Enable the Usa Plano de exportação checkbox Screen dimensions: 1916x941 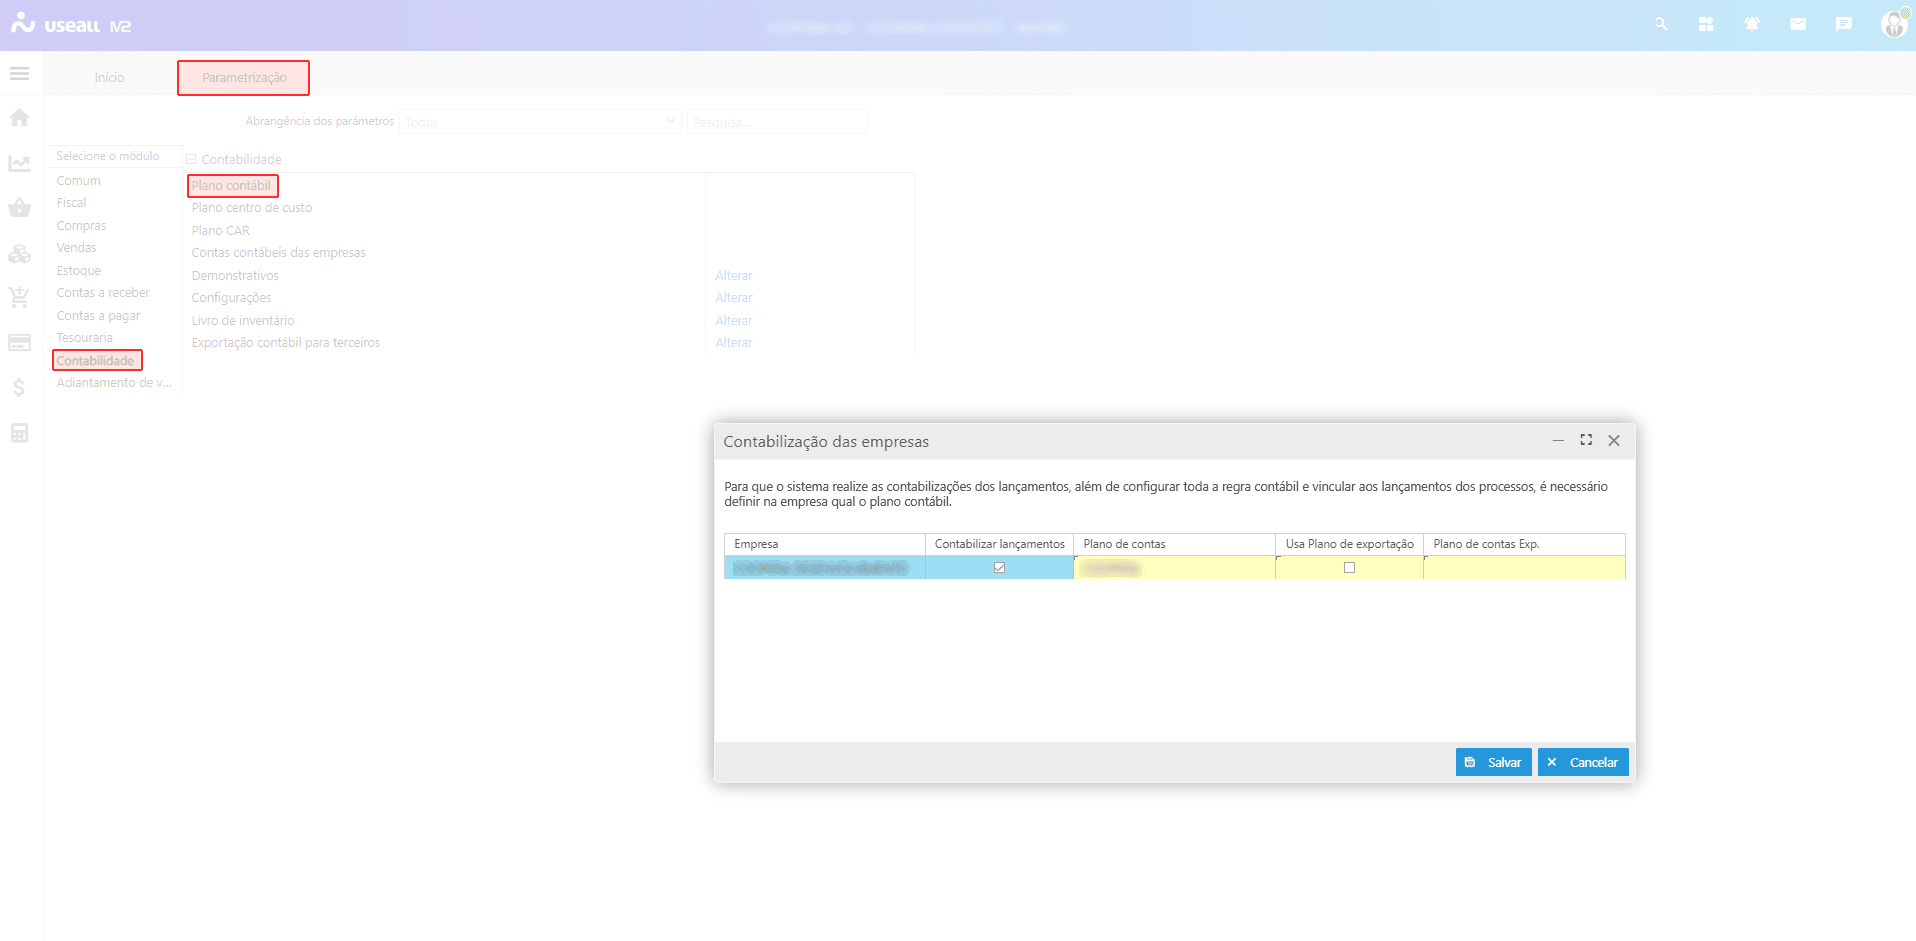(1349, 568)
